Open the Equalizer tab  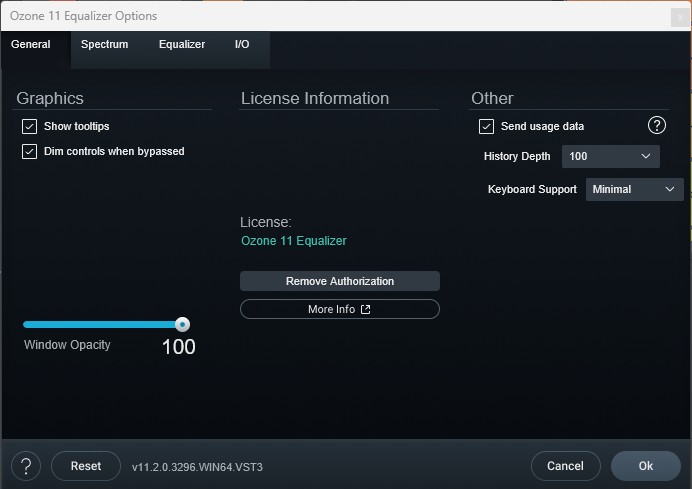(x=182, y=45)
